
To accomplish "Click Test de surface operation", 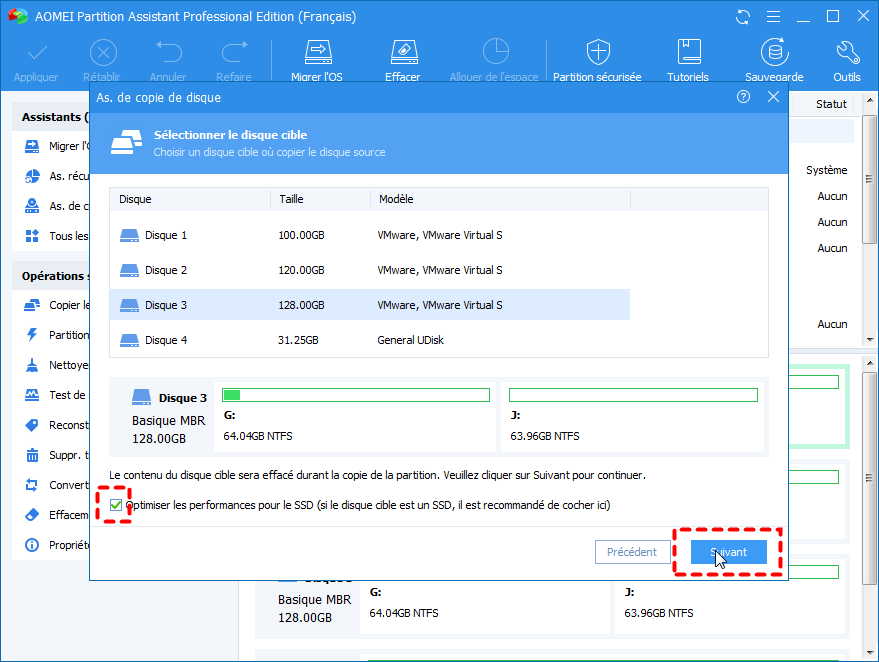I will (x=57, y=395).
